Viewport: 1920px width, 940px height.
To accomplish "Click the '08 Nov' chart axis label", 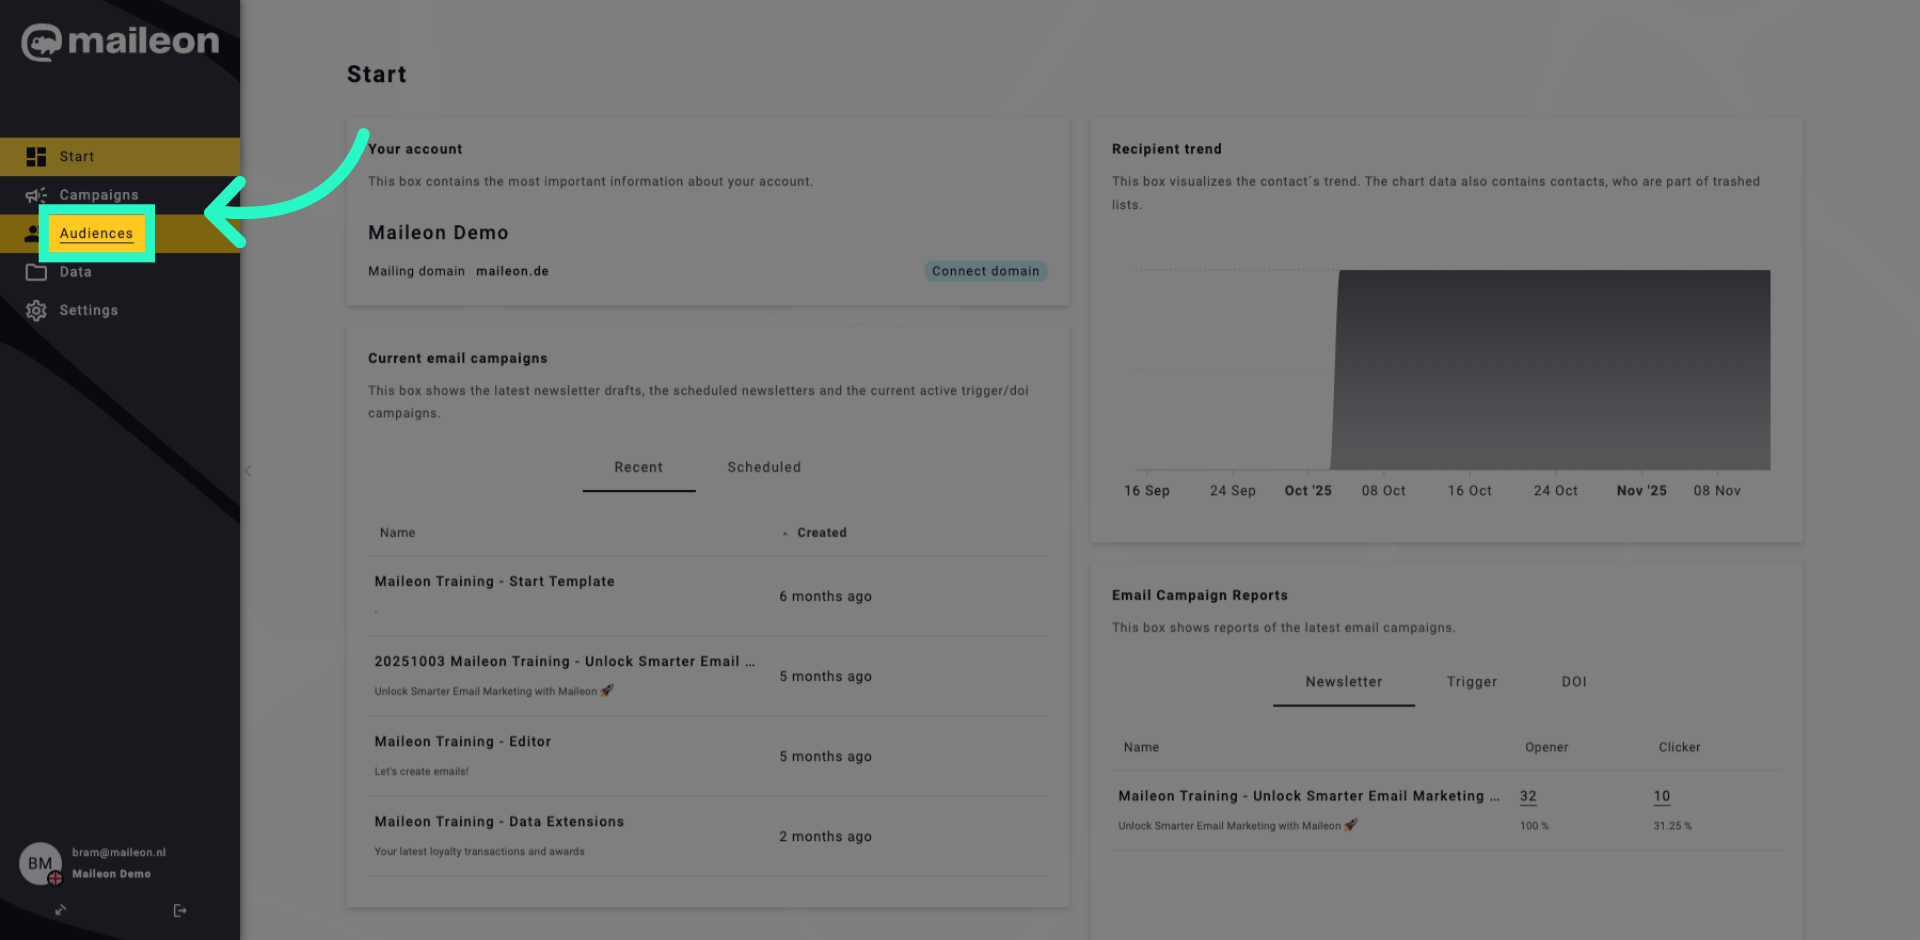I will coord(1717,490).
